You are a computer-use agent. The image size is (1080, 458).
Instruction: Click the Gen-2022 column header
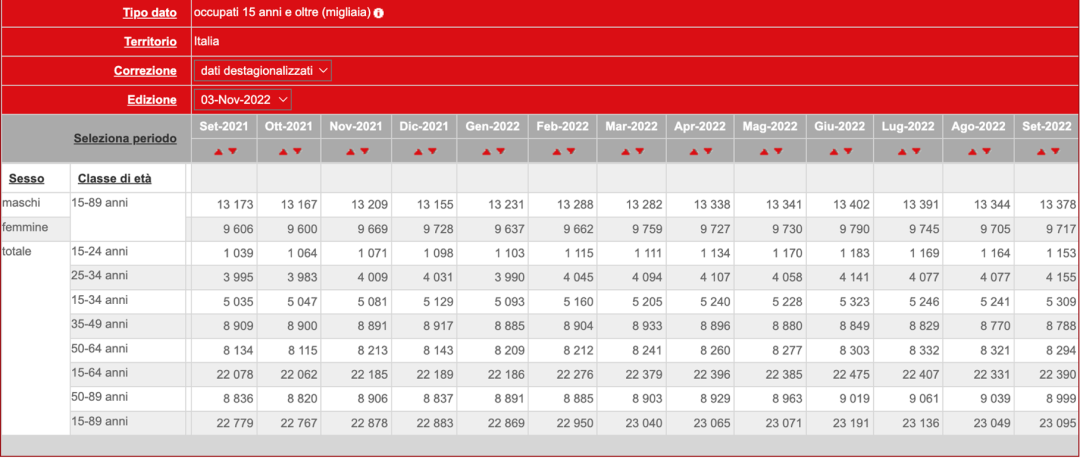click(493, 127)
